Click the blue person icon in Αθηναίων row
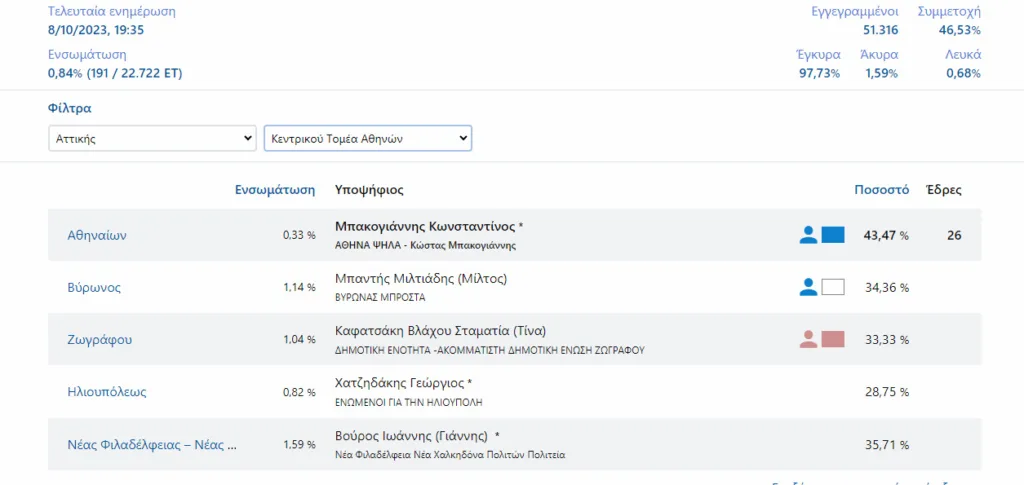The height and width of the screenshot is (485, 1024). coord(808,235)
